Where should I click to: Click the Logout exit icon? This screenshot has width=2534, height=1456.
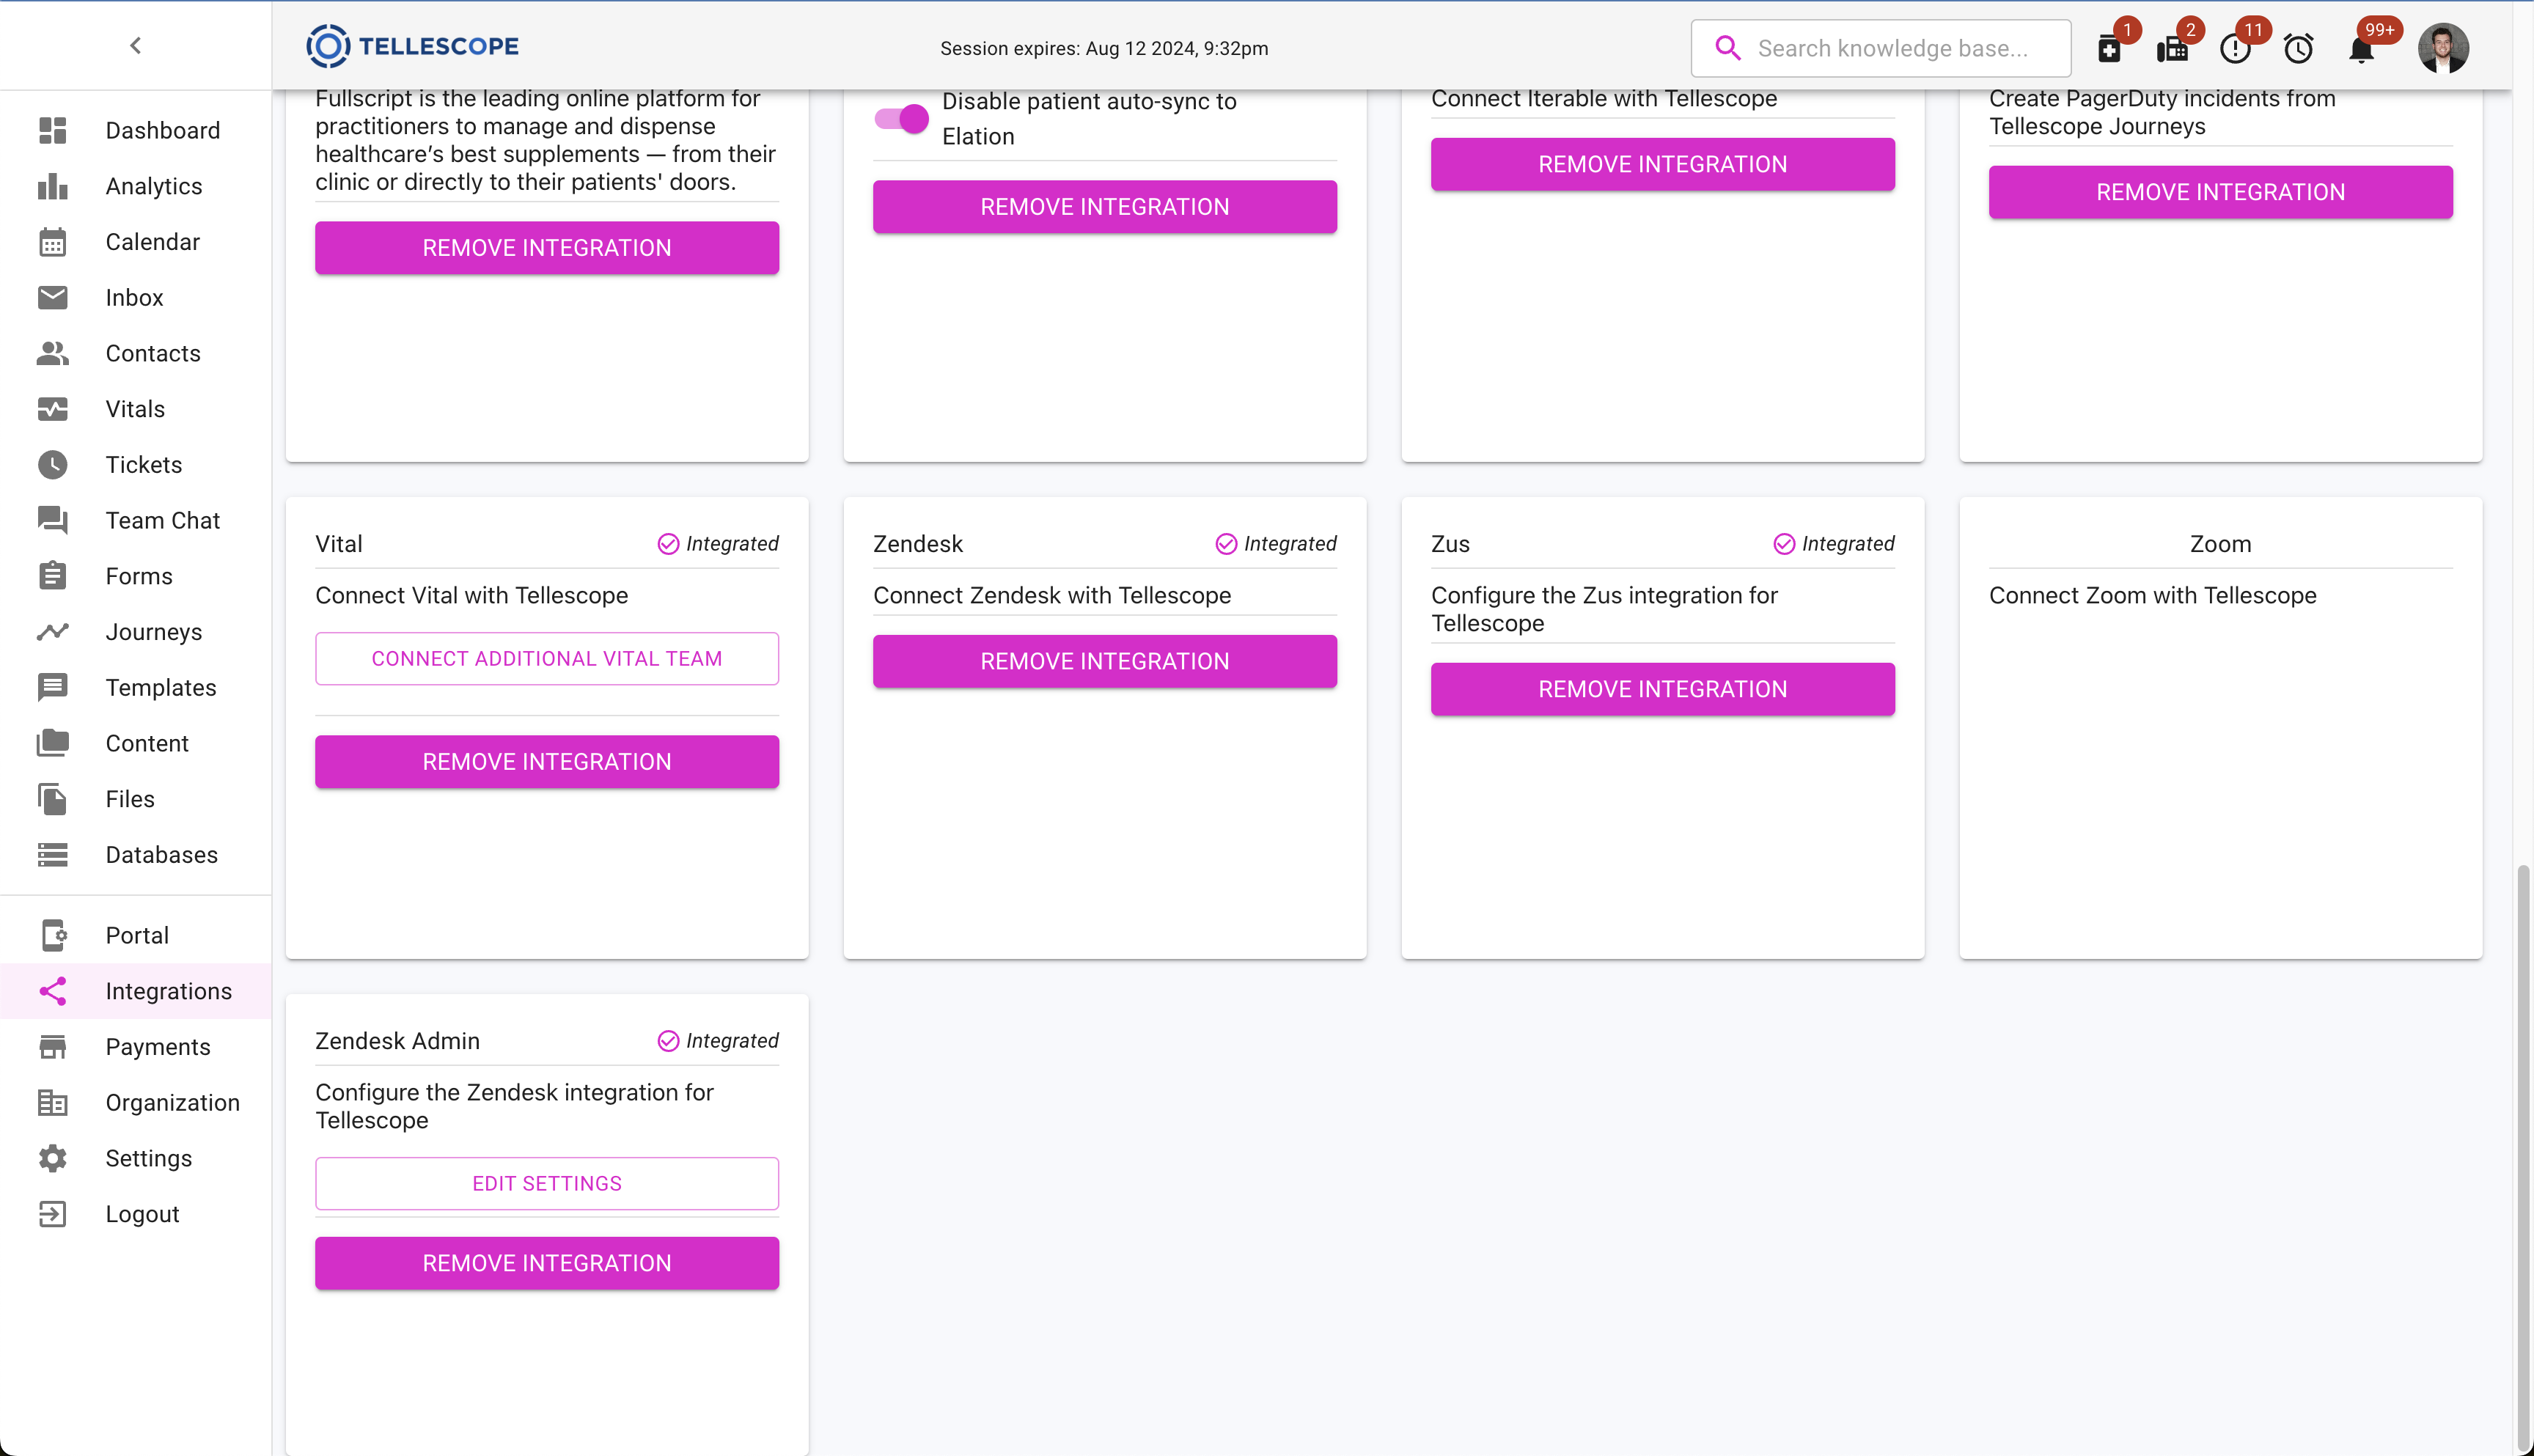tap(53, 1214)
